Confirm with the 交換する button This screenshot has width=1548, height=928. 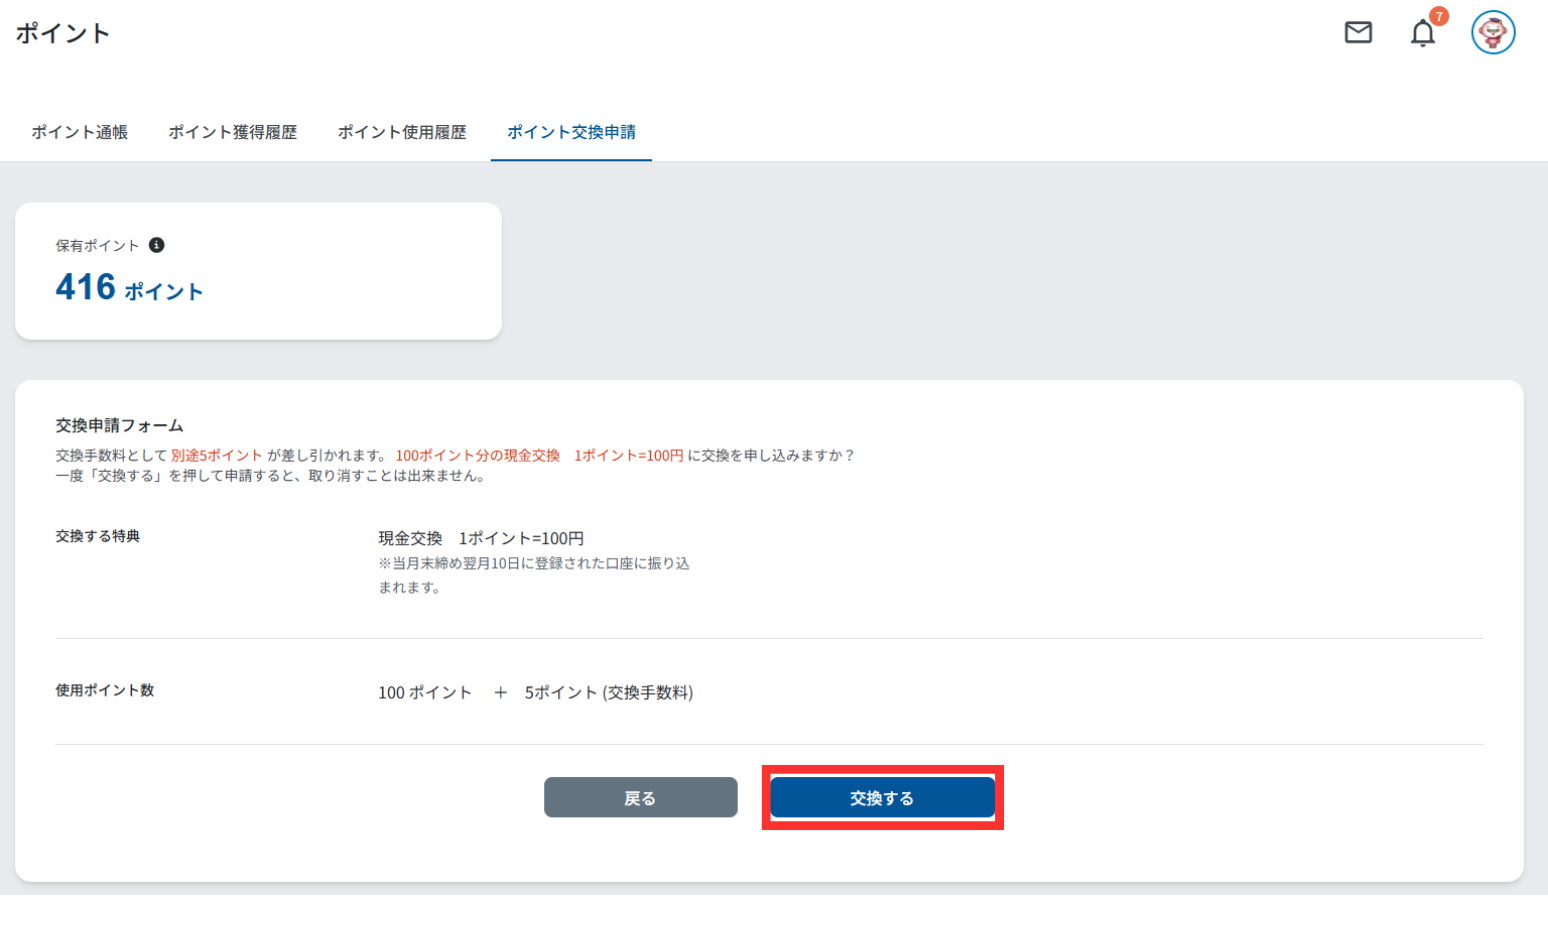882,798
